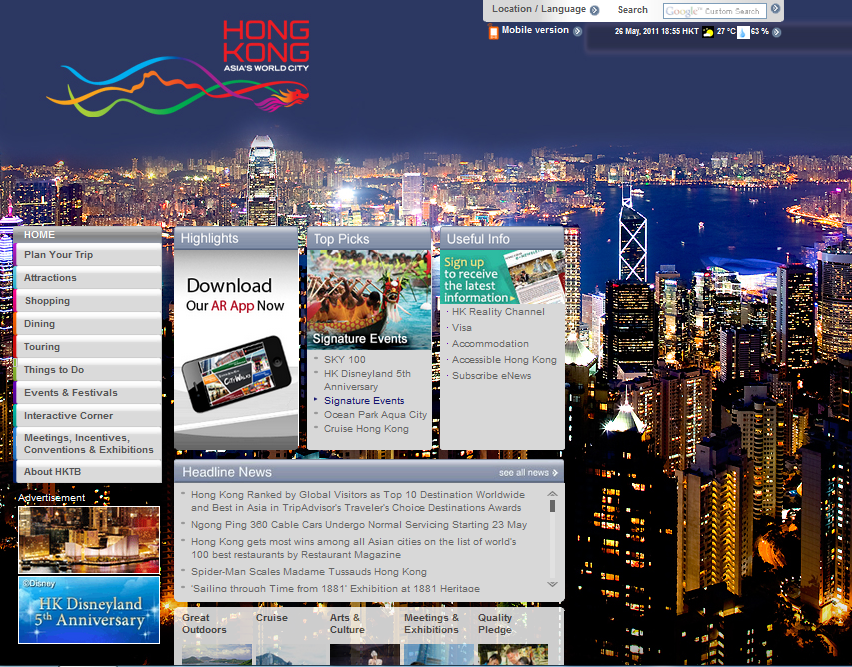Open Events & Festivals menu item
Viewport: 852px width, 667px height.
87,393
